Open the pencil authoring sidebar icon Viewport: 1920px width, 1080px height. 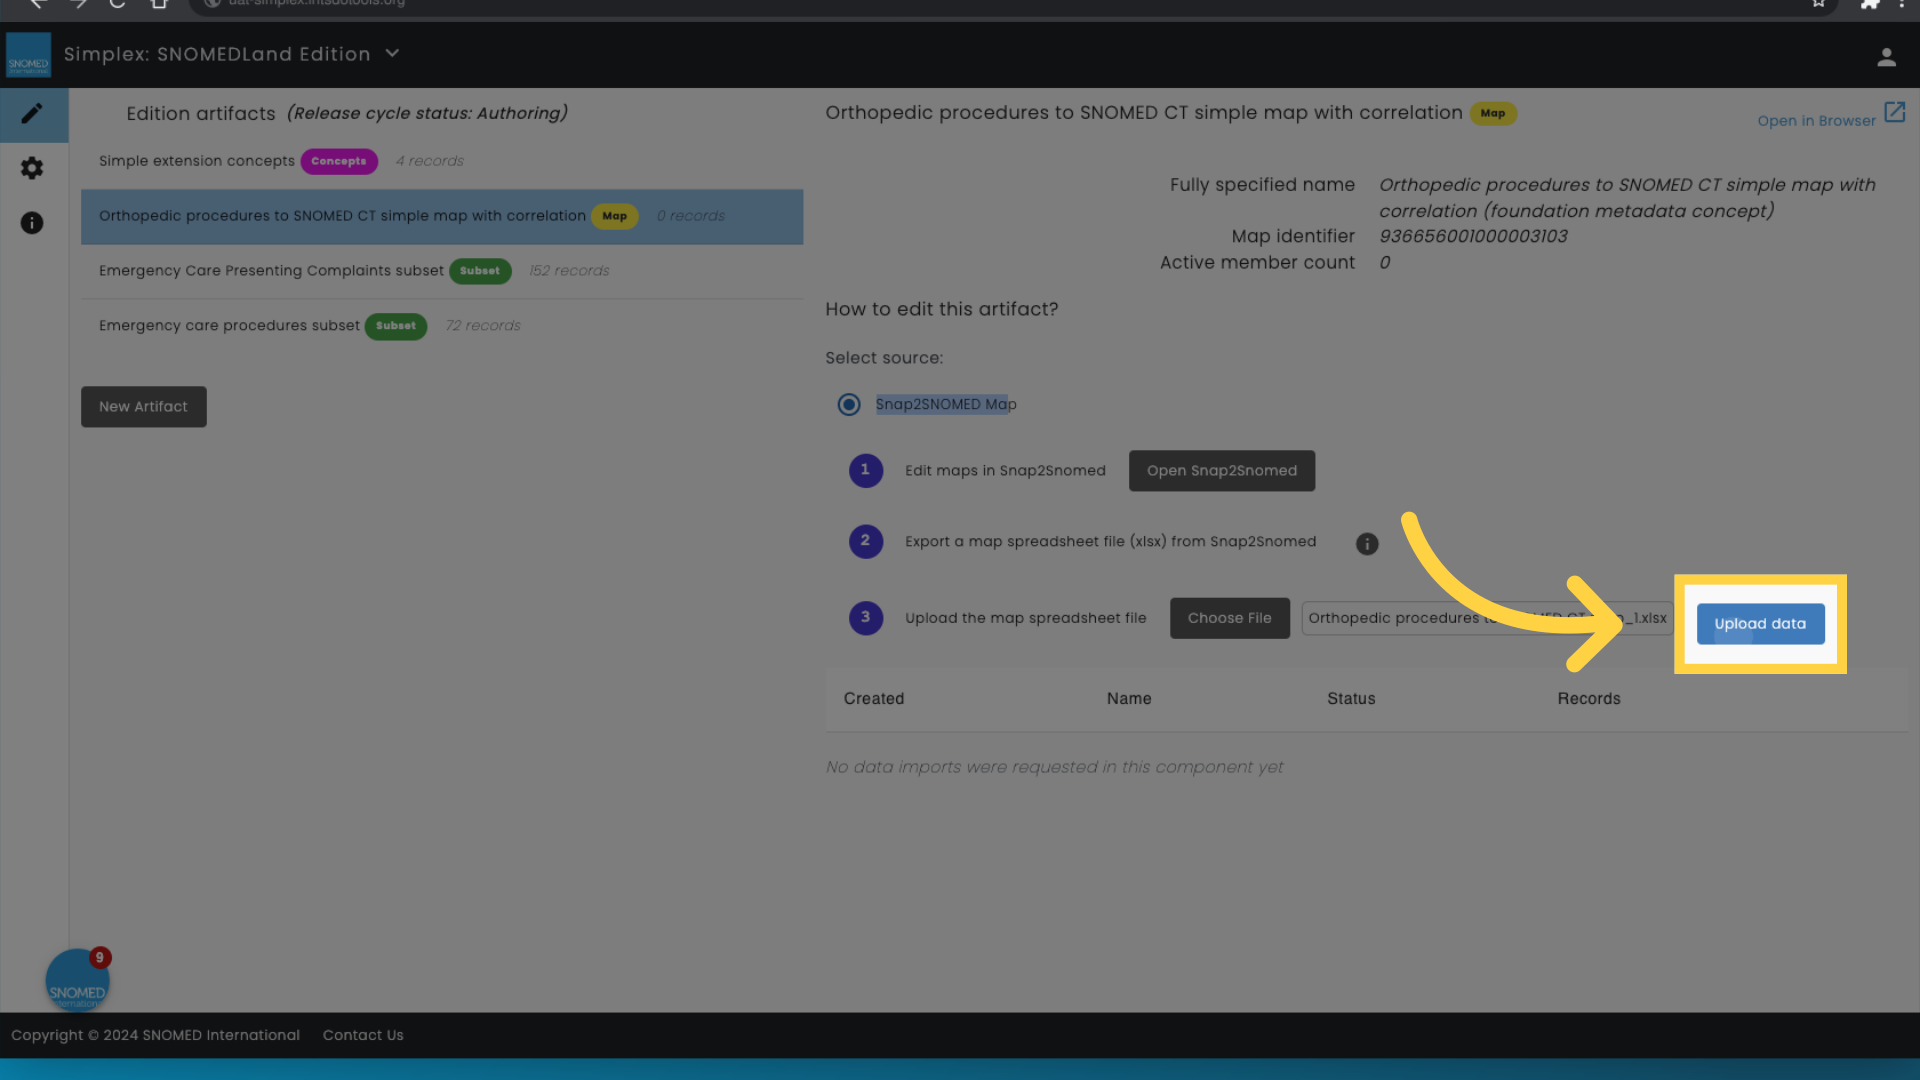click(32, 114)
